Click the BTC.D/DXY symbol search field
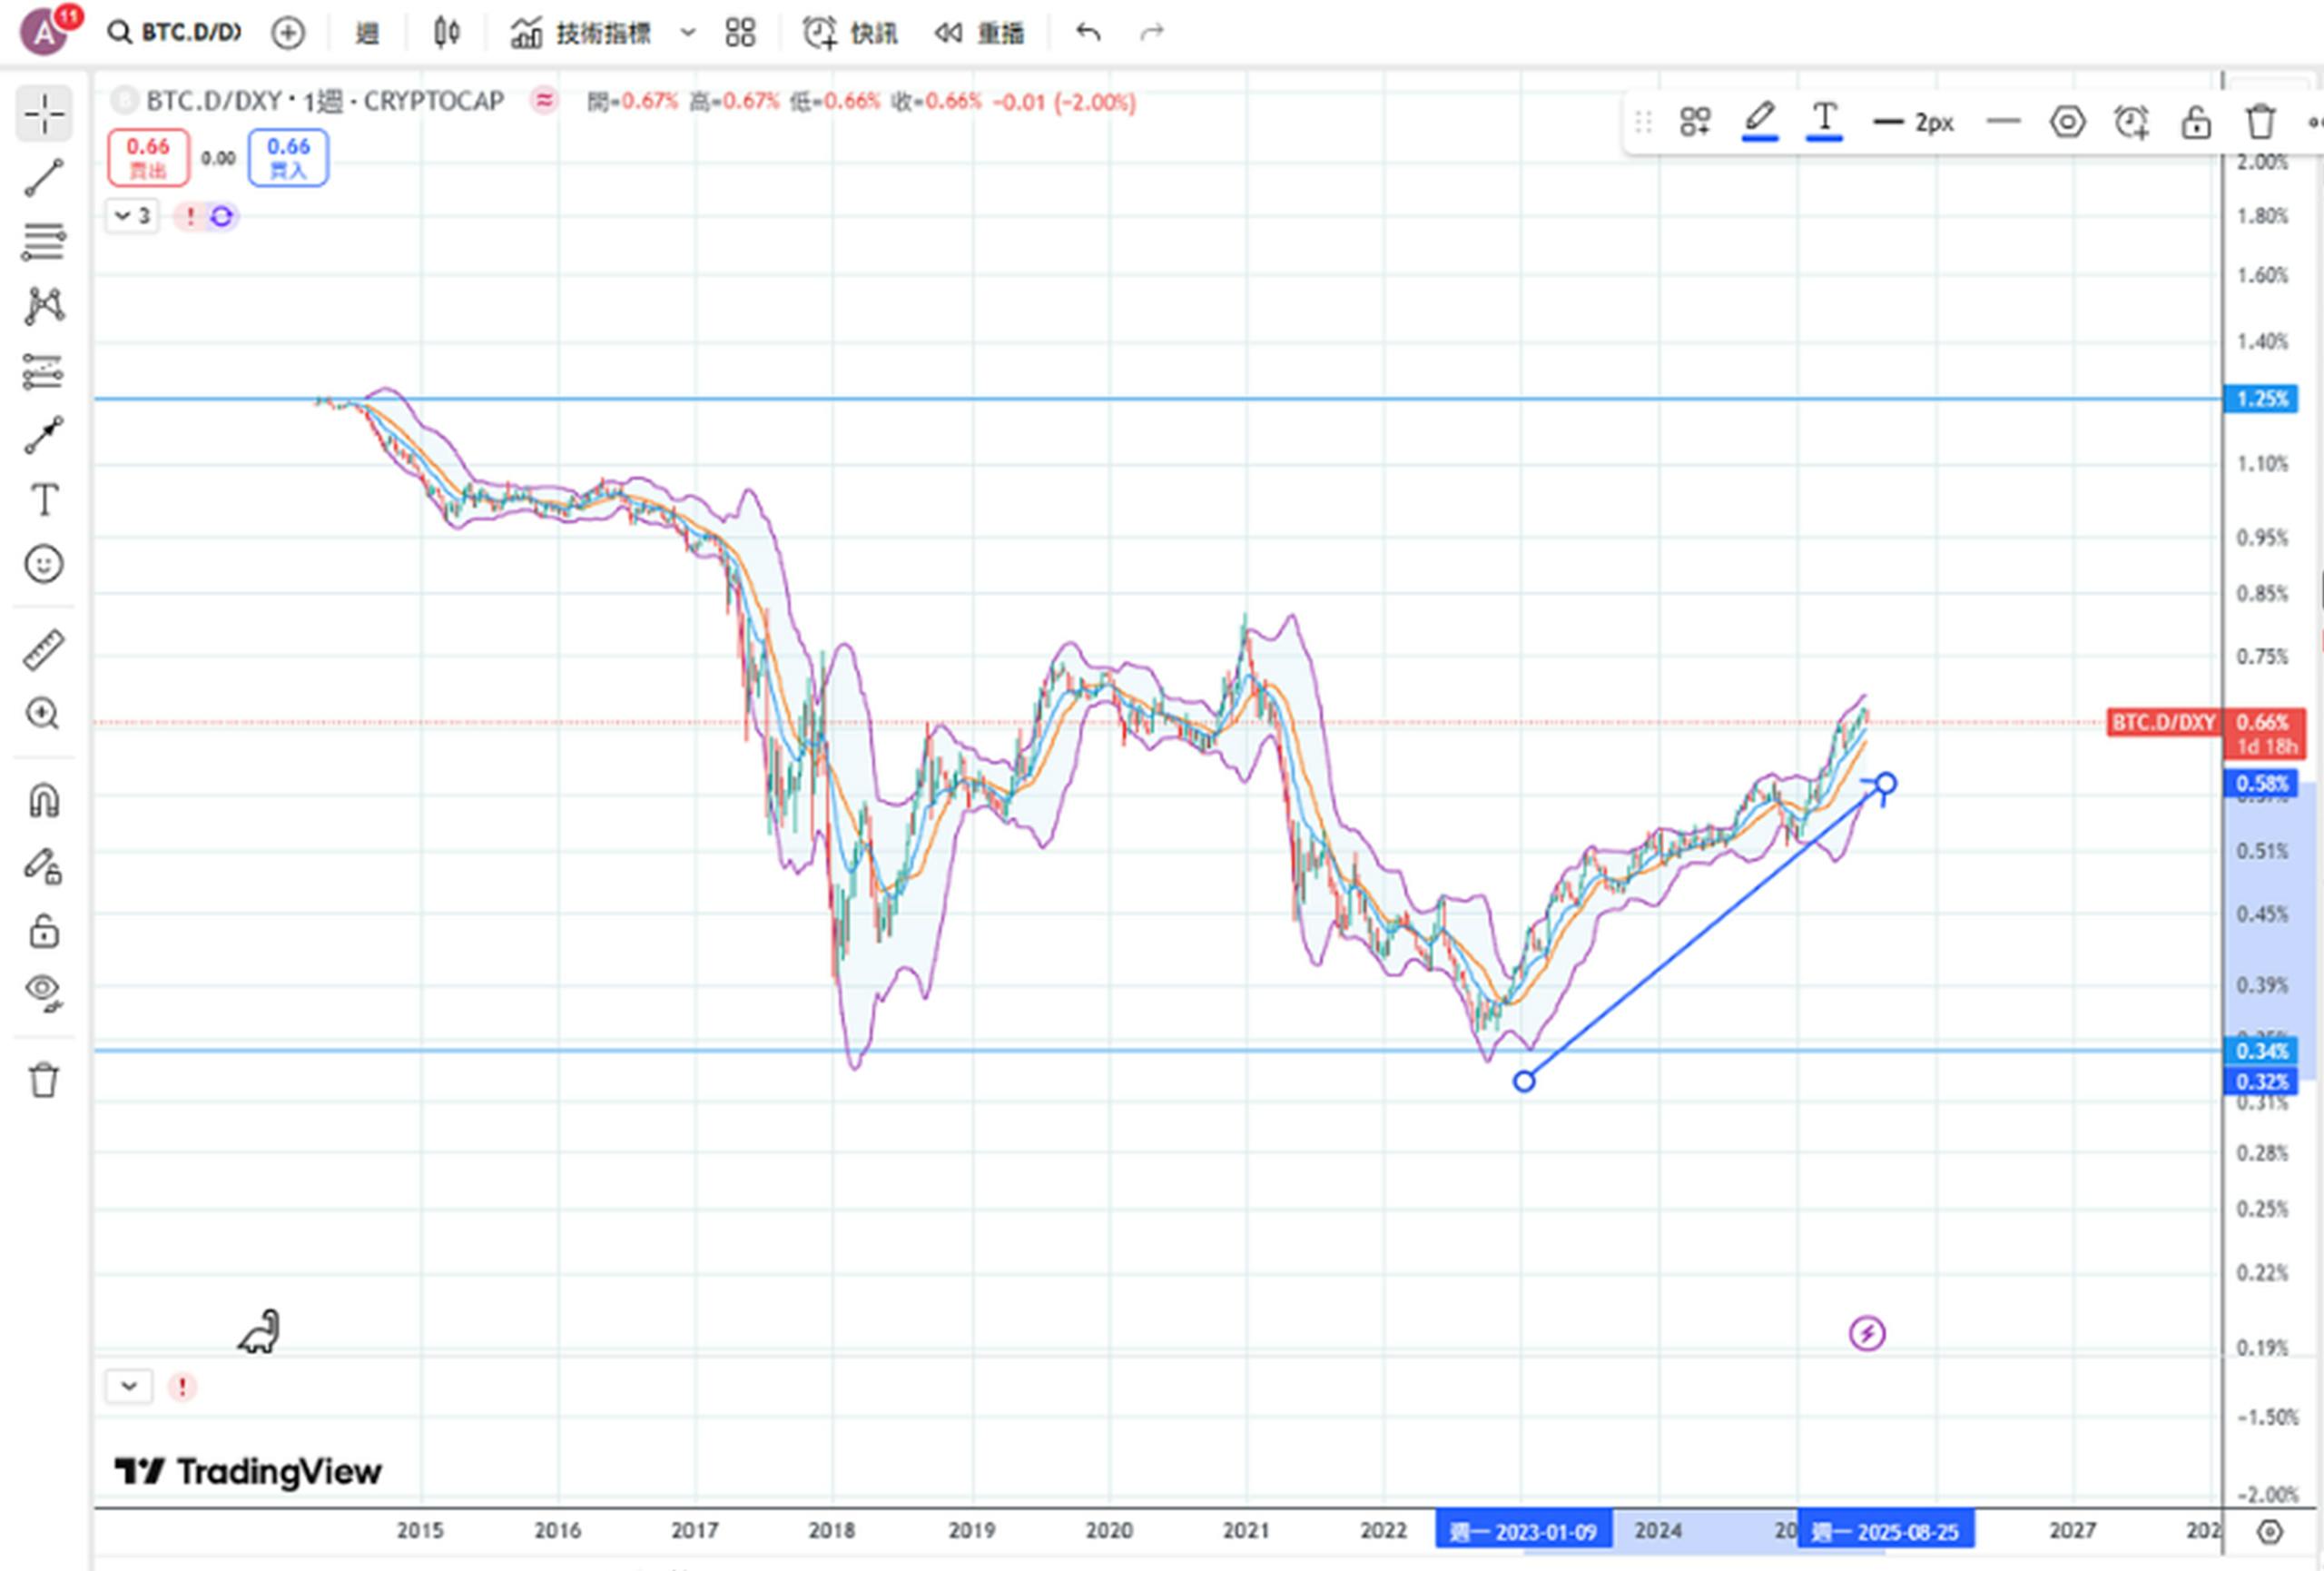This screenshot has width=2324, height=1571. tap(176, 33)
